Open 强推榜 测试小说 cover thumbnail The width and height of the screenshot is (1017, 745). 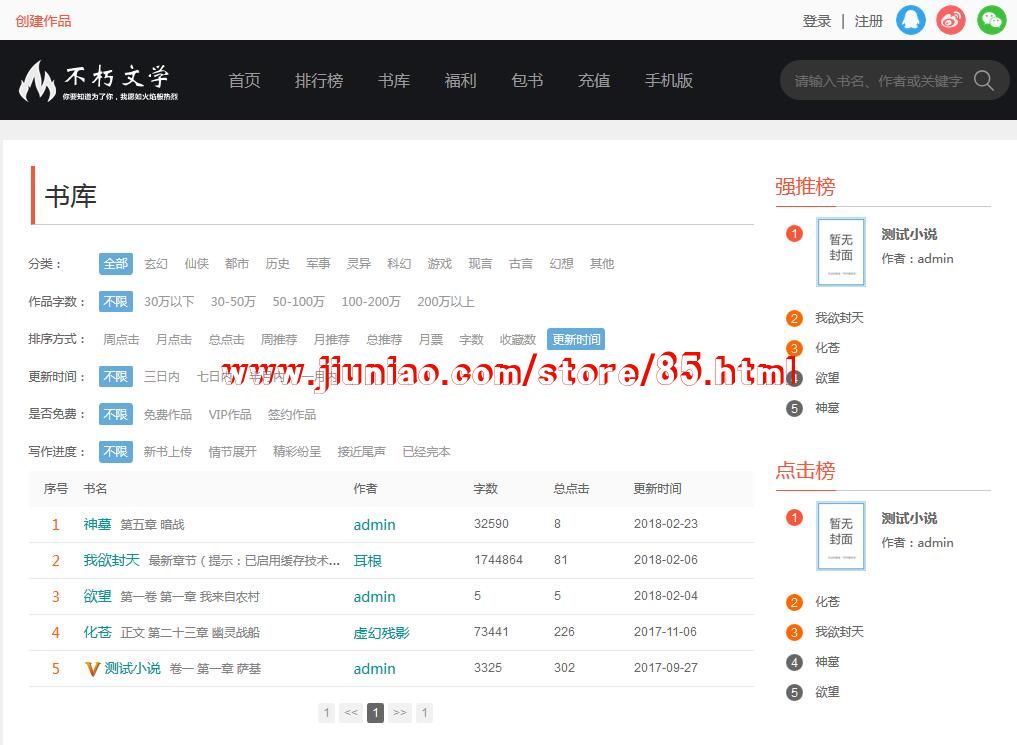840,252
